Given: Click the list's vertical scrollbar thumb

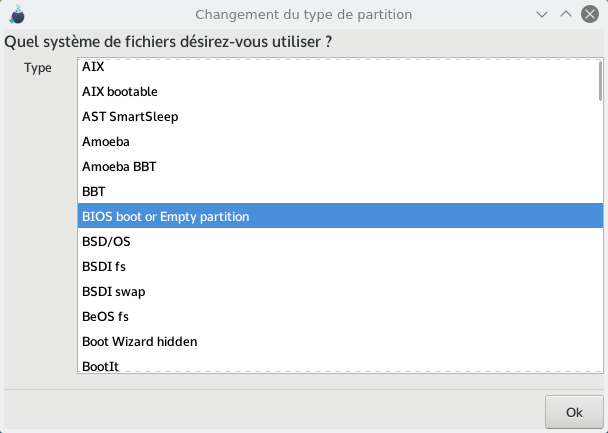Looking at the screenshot, I should pos(600,81).
